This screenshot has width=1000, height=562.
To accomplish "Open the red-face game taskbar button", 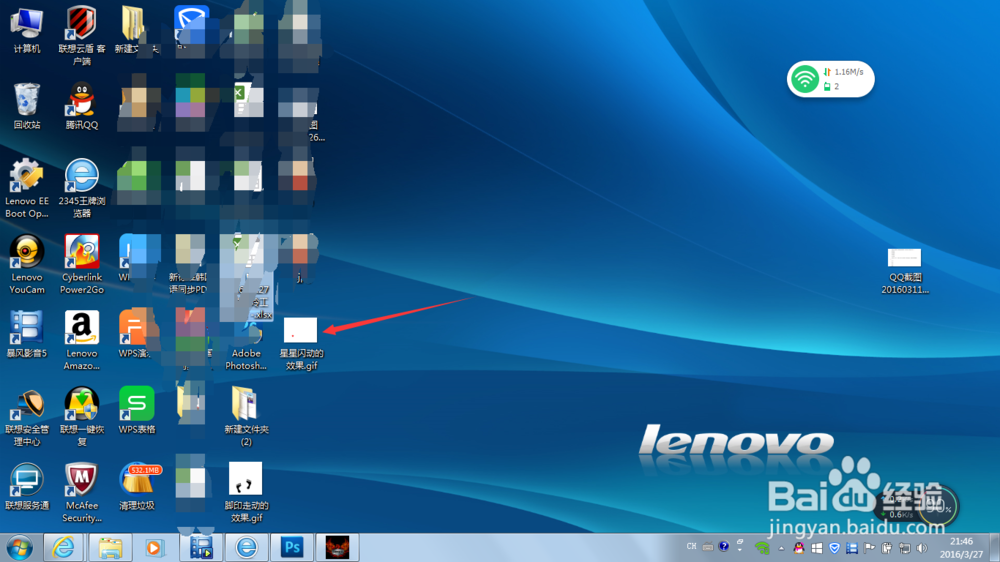I will coord(337,548).
